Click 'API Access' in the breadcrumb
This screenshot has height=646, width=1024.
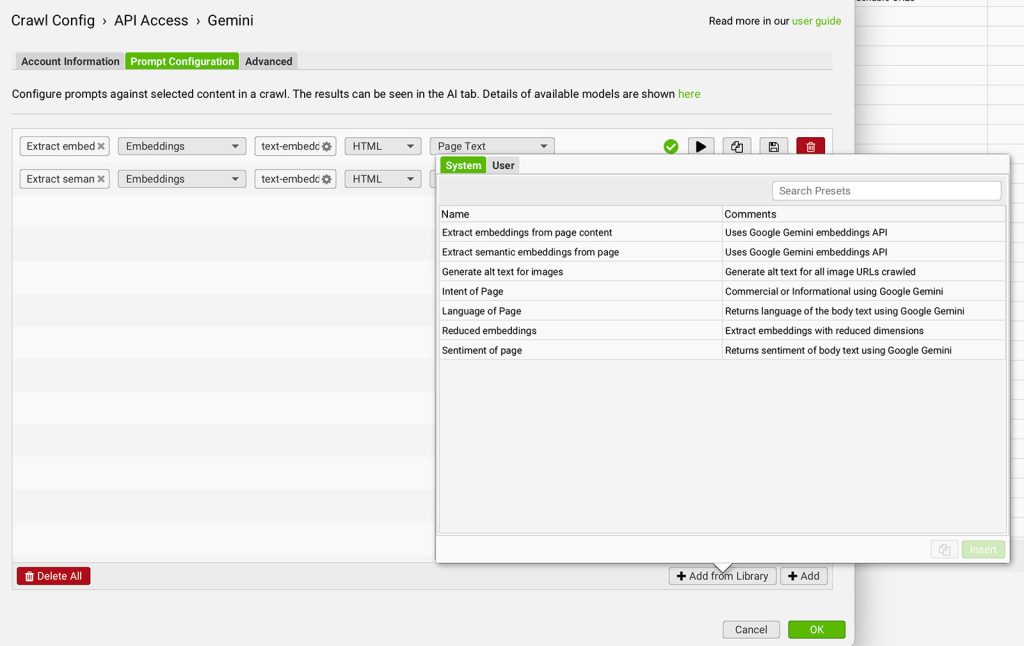pyautogui.click(x=151, y=20)
